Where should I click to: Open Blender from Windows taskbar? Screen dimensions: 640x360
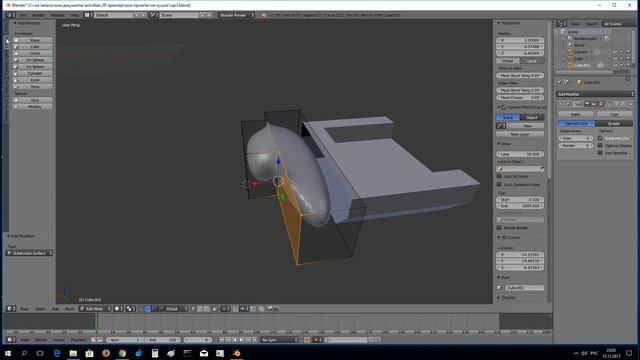click(236, 353)
